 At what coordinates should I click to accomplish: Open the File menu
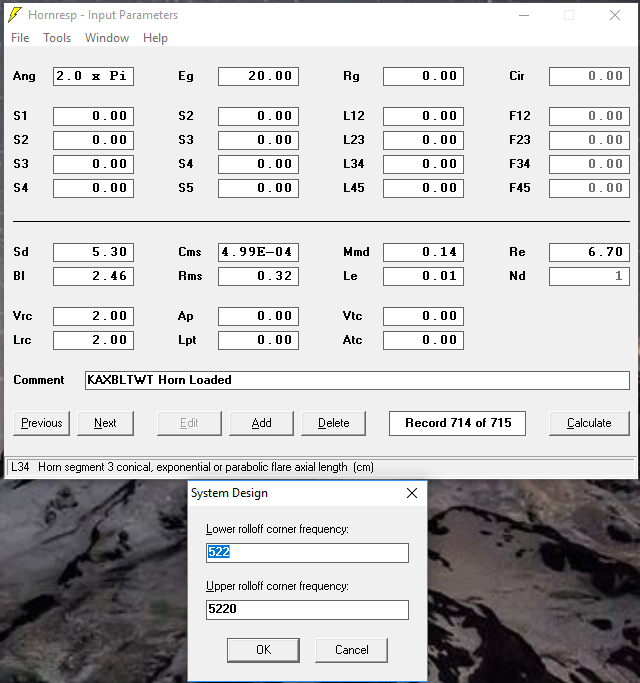pos(20,38)
